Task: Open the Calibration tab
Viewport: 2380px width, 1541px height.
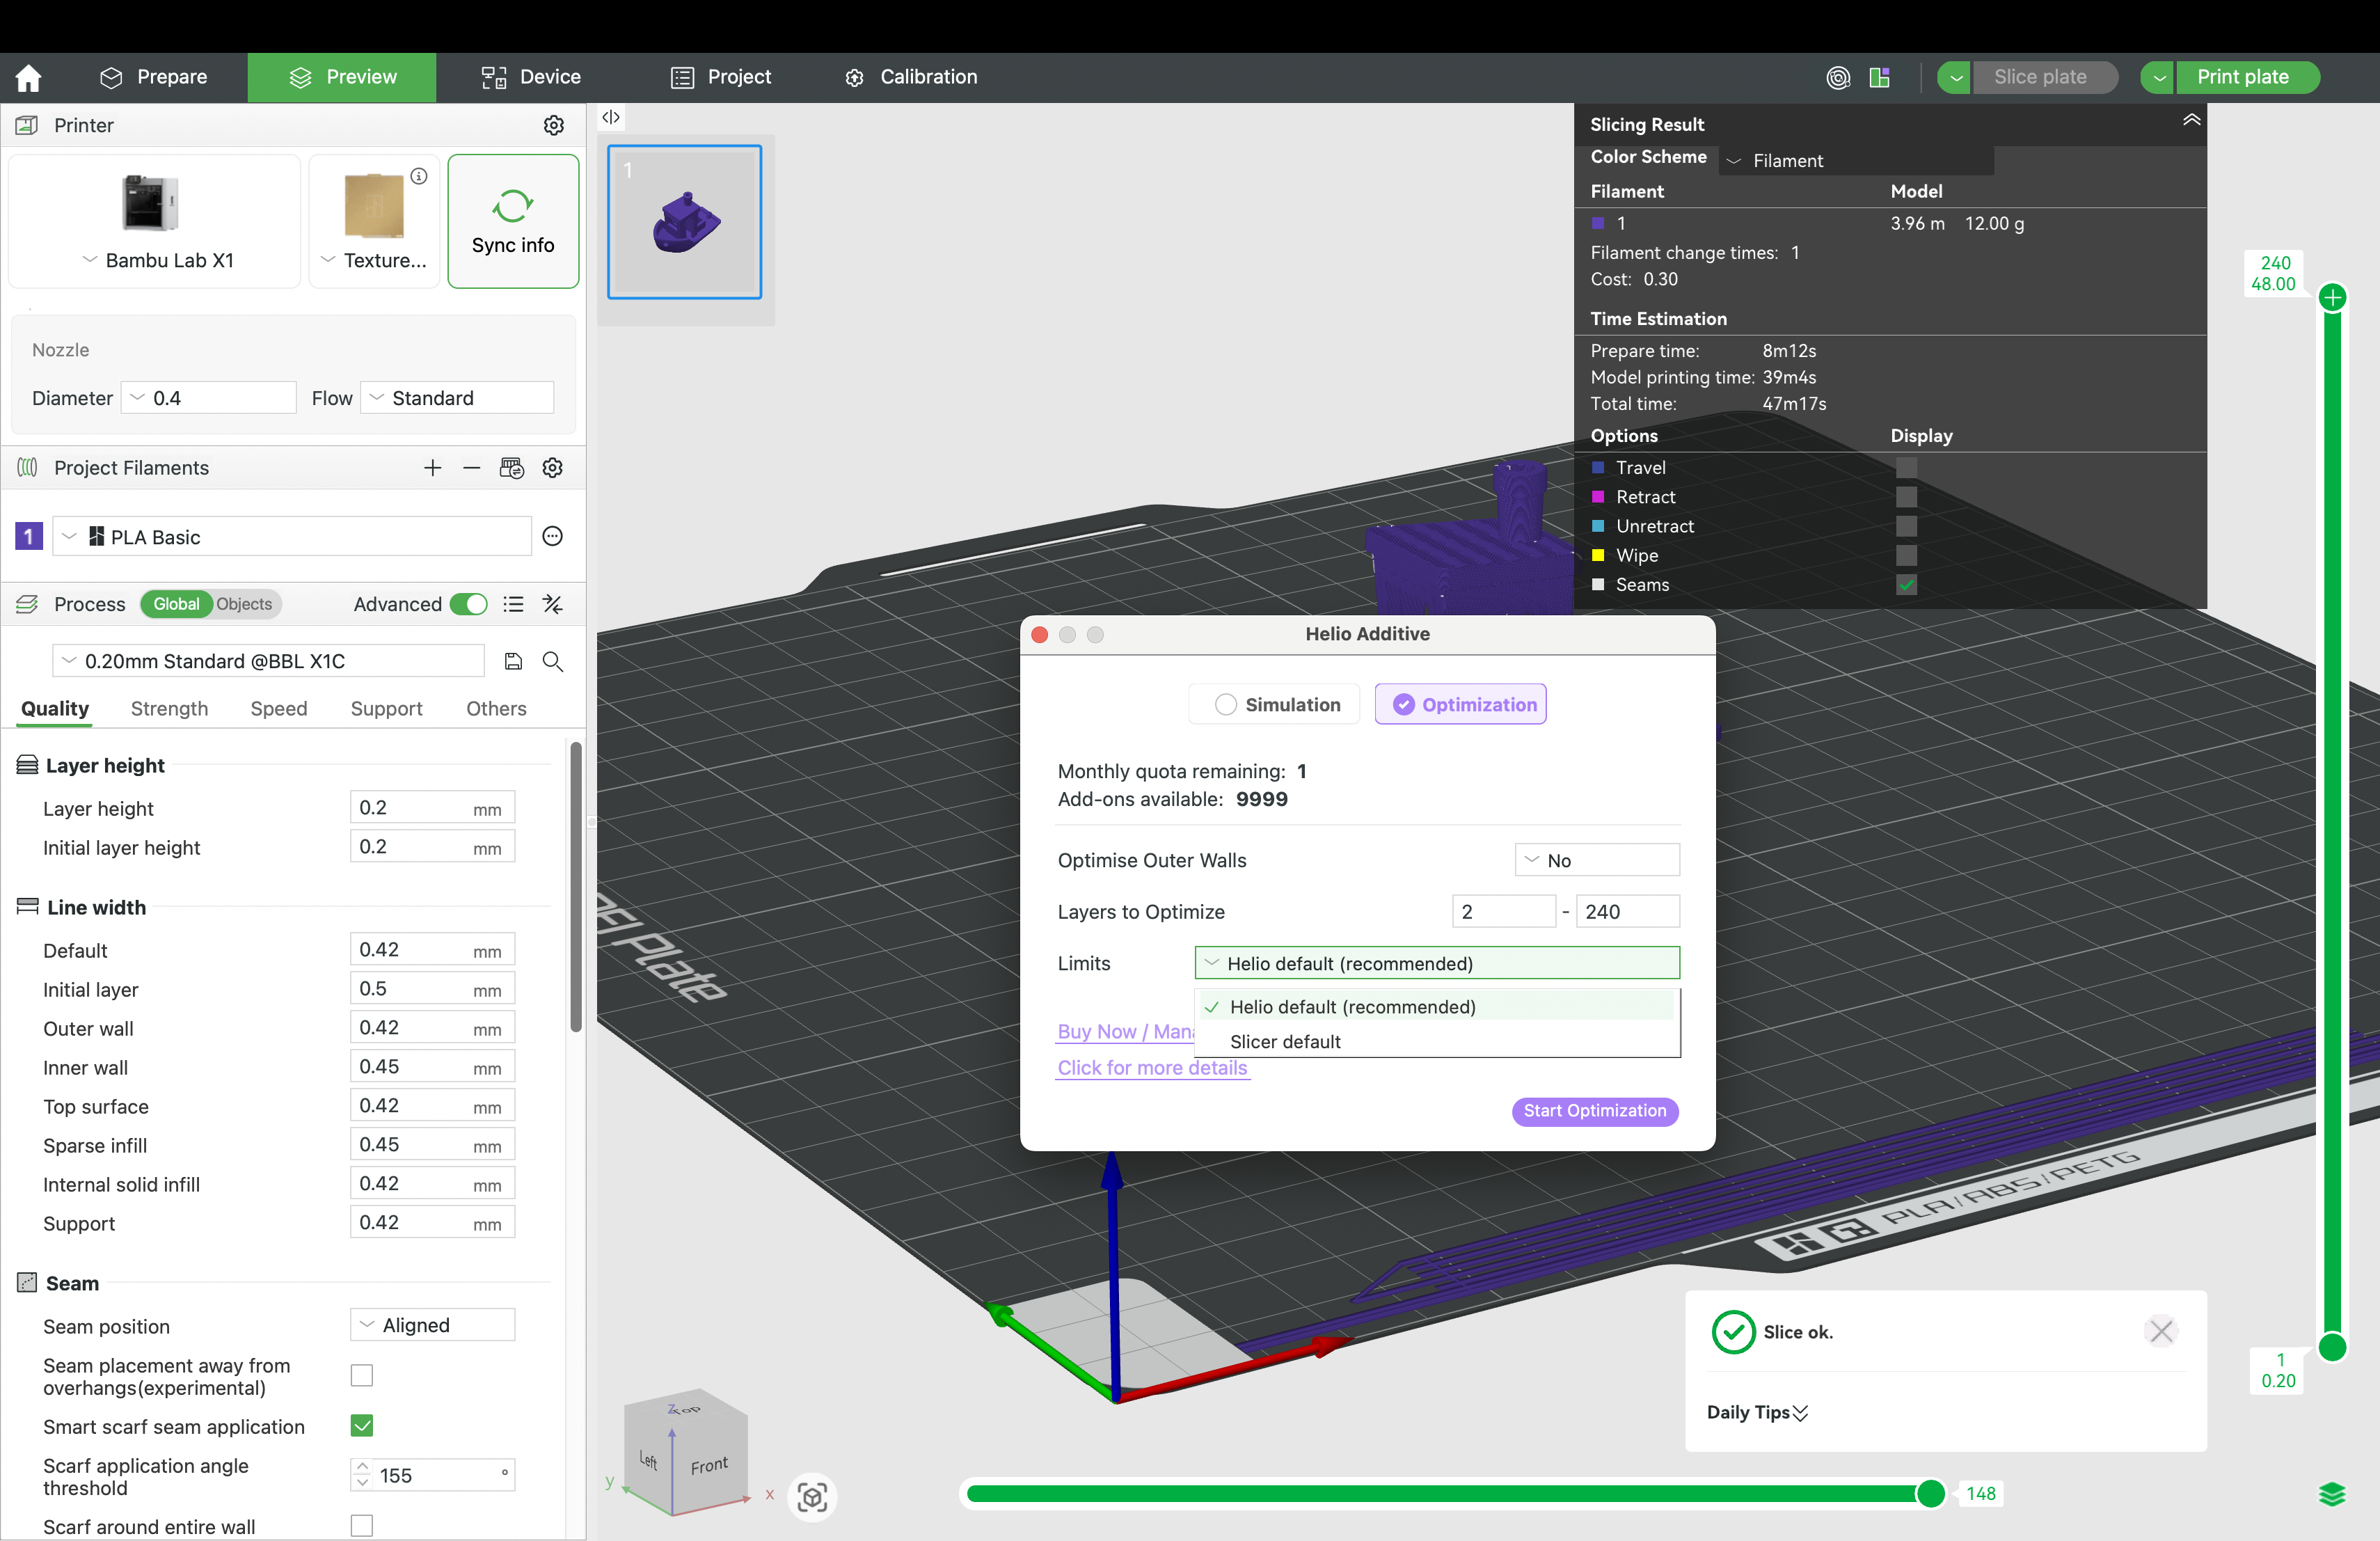Action: pos(911,77)
